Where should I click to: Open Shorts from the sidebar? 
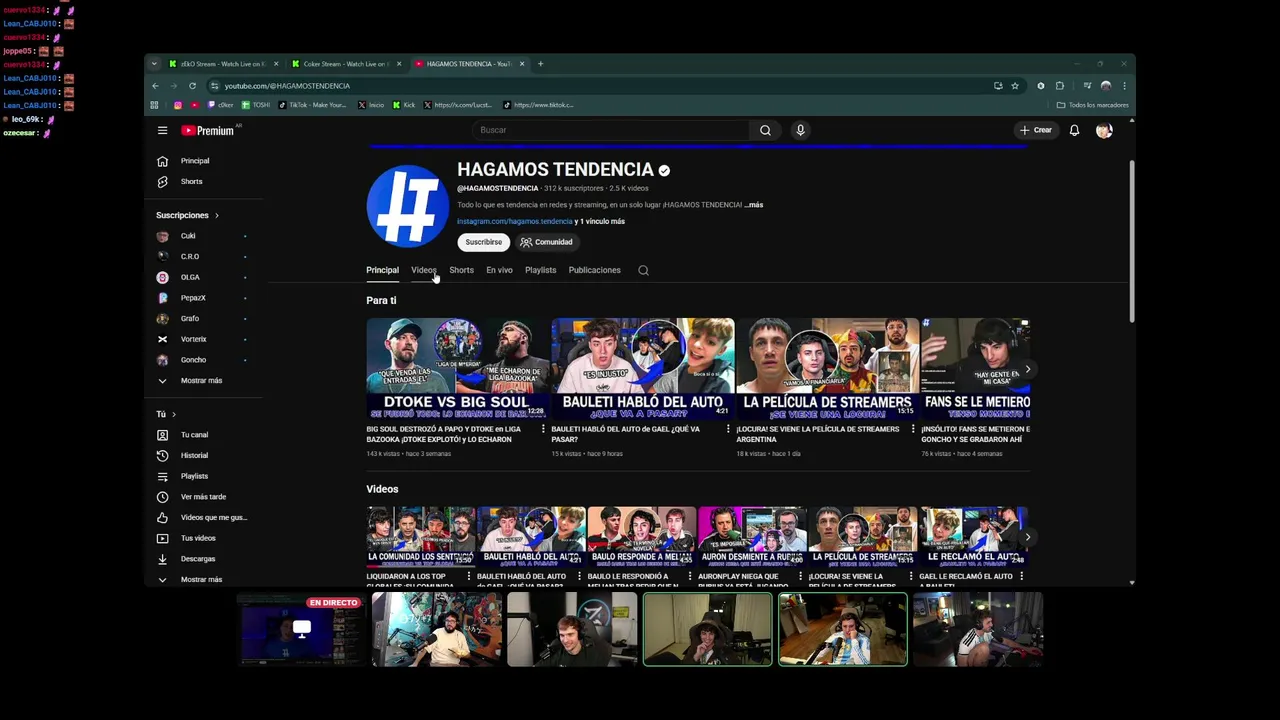click(x=191, y=182)
